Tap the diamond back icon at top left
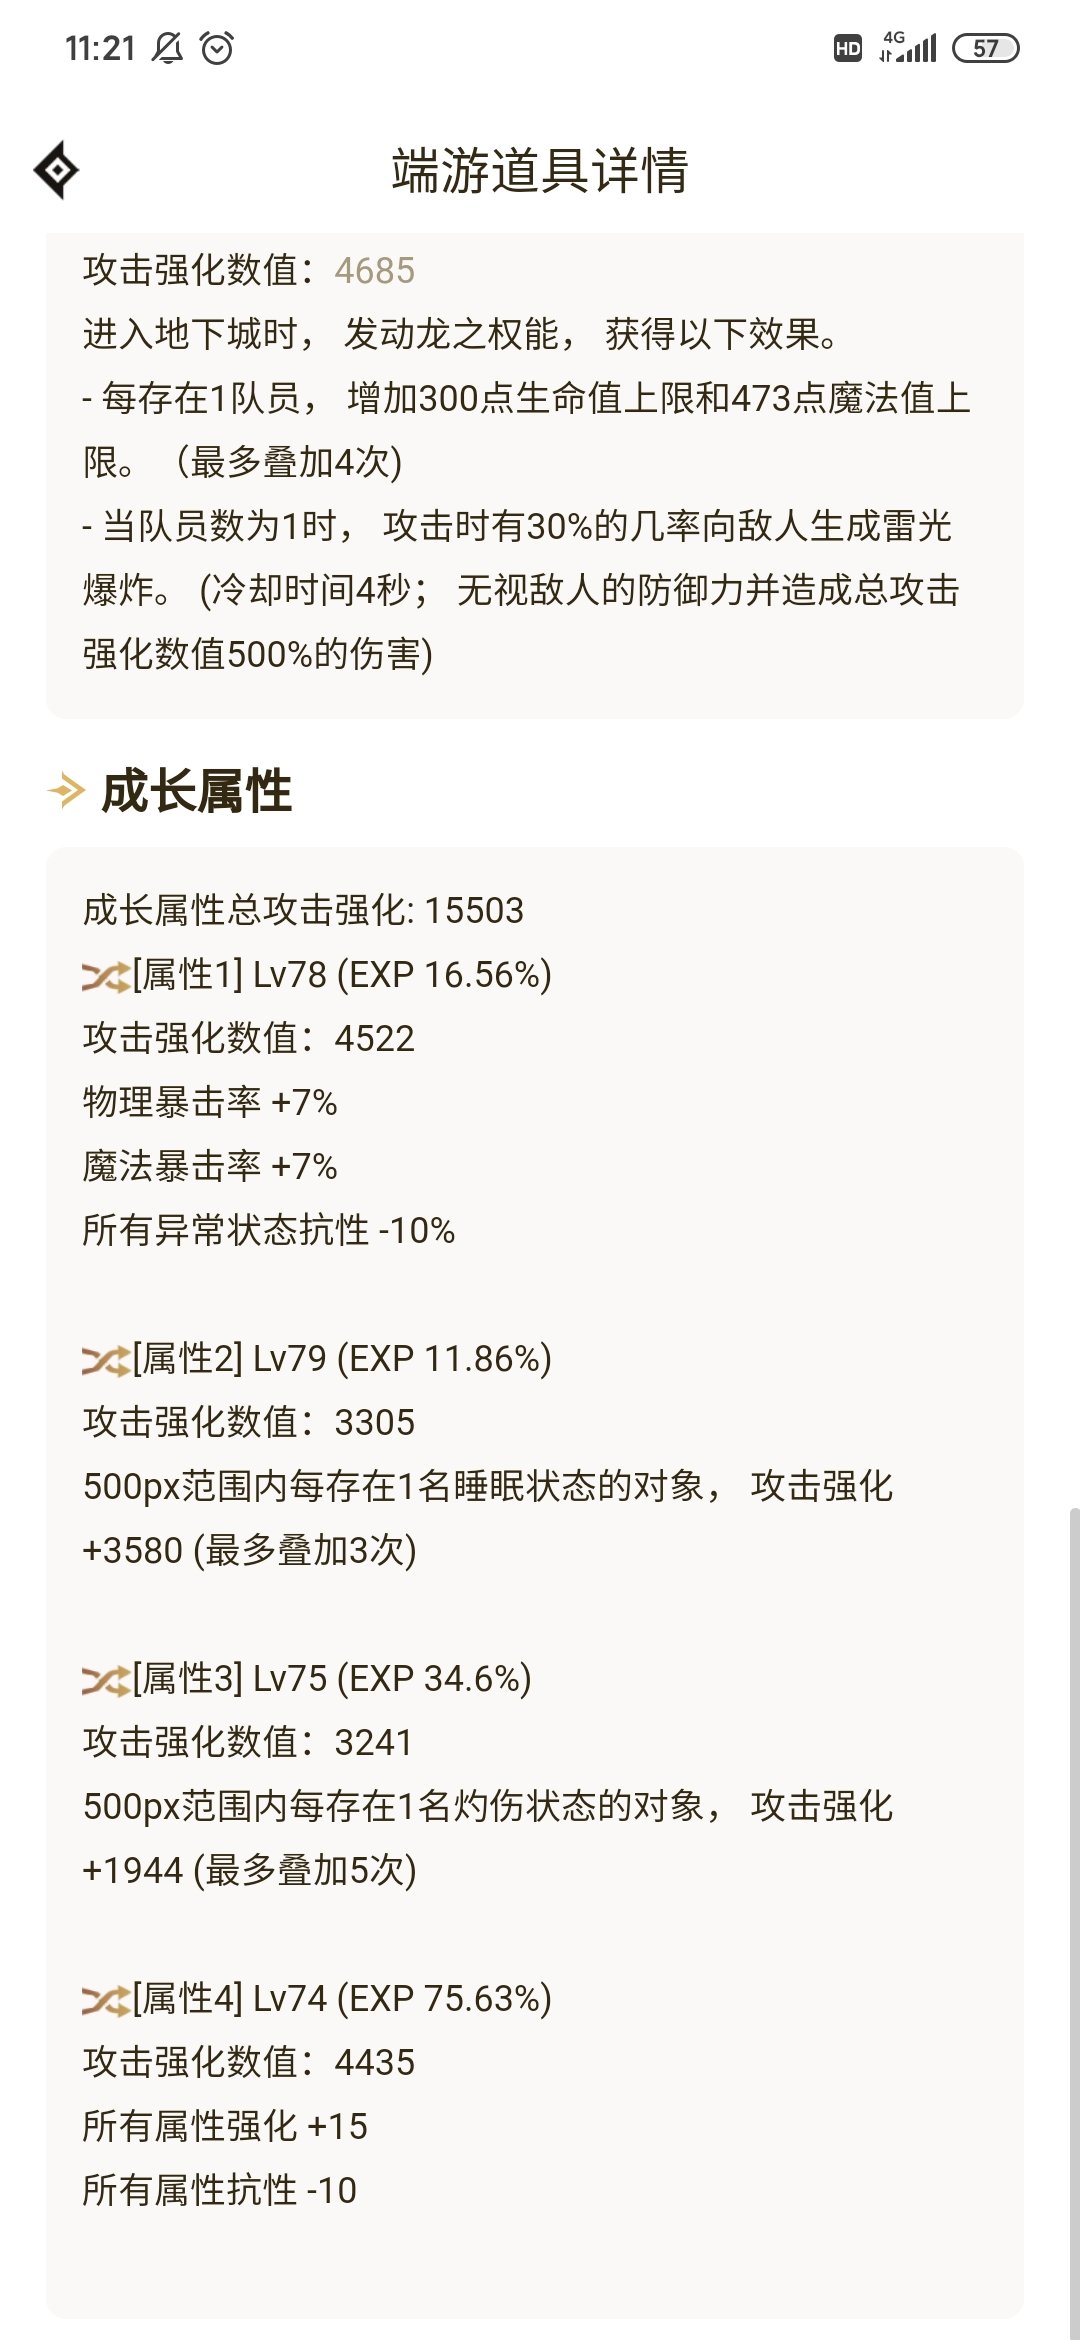 pyautogui.click(x=56, y=170)
